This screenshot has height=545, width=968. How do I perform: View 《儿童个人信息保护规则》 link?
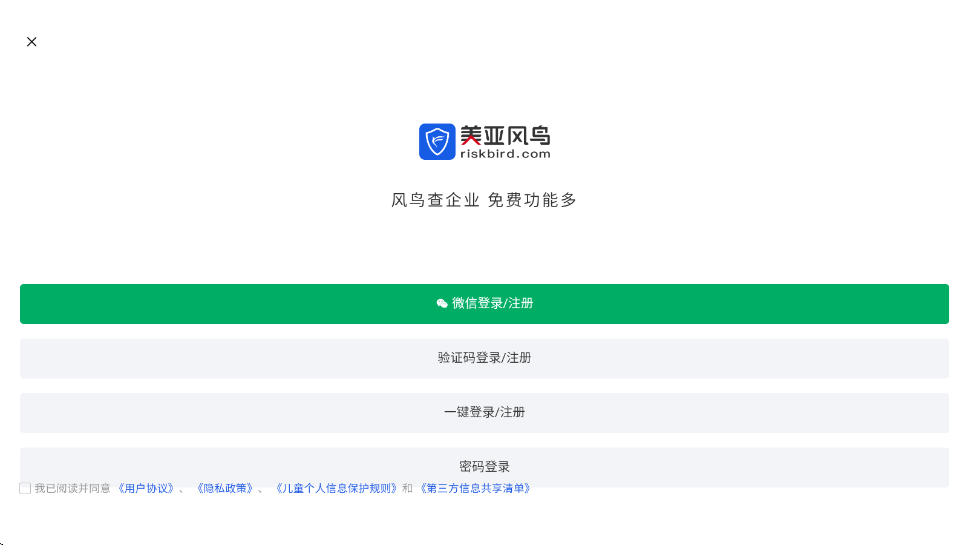pyautogui.click(x=336, y=488)
